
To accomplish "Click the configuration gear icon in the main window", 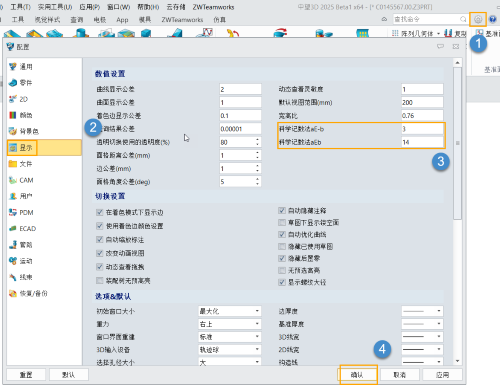I will (478, 19).
